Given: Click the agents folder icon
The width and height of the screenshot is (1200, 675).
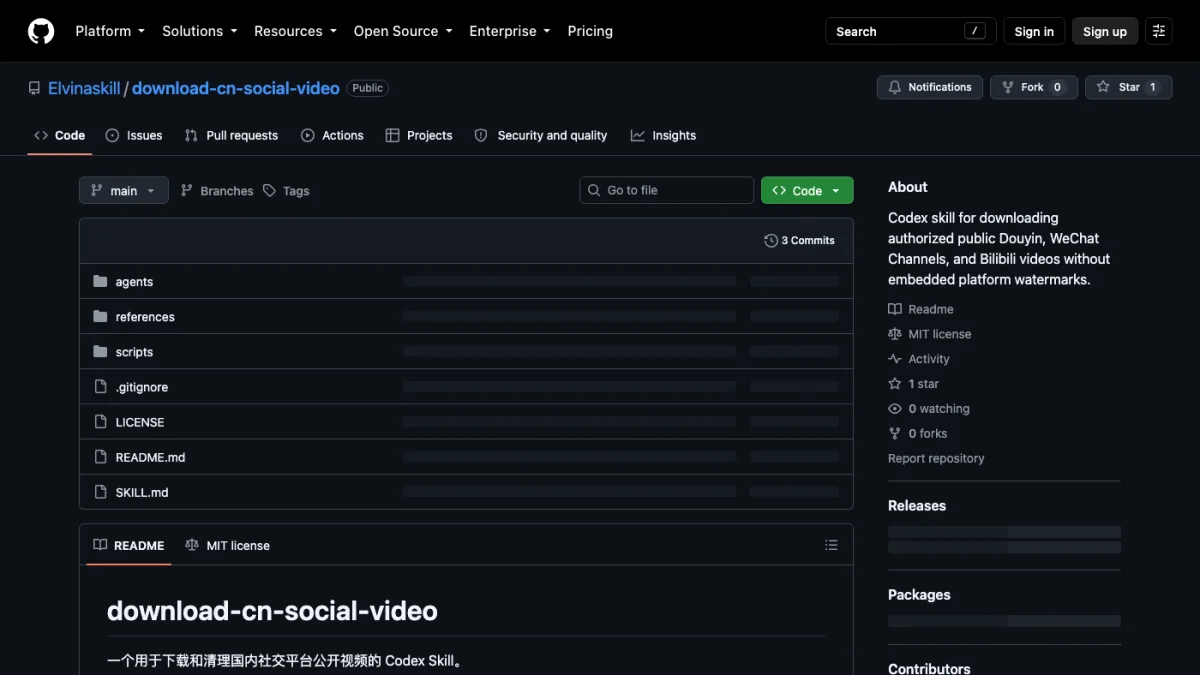Looking at the screenshot, I should click(x=100, y=281).
